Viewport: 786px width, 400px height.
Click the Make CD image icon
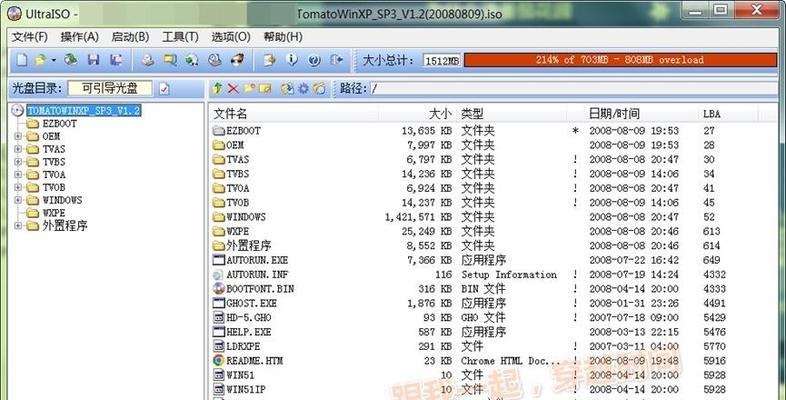pyautogui.click(x=147, y=60)
